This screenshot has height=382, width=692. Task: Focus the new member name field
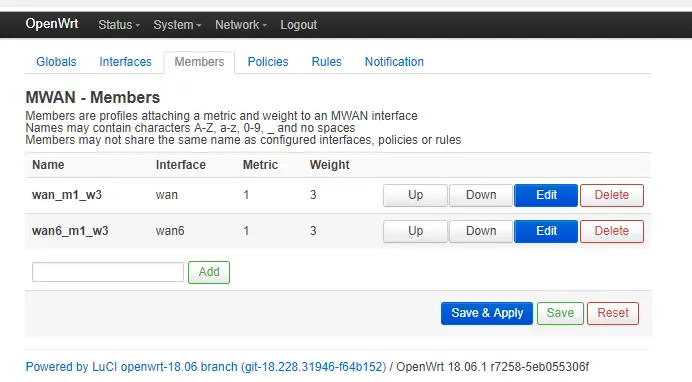coord(108,272)
